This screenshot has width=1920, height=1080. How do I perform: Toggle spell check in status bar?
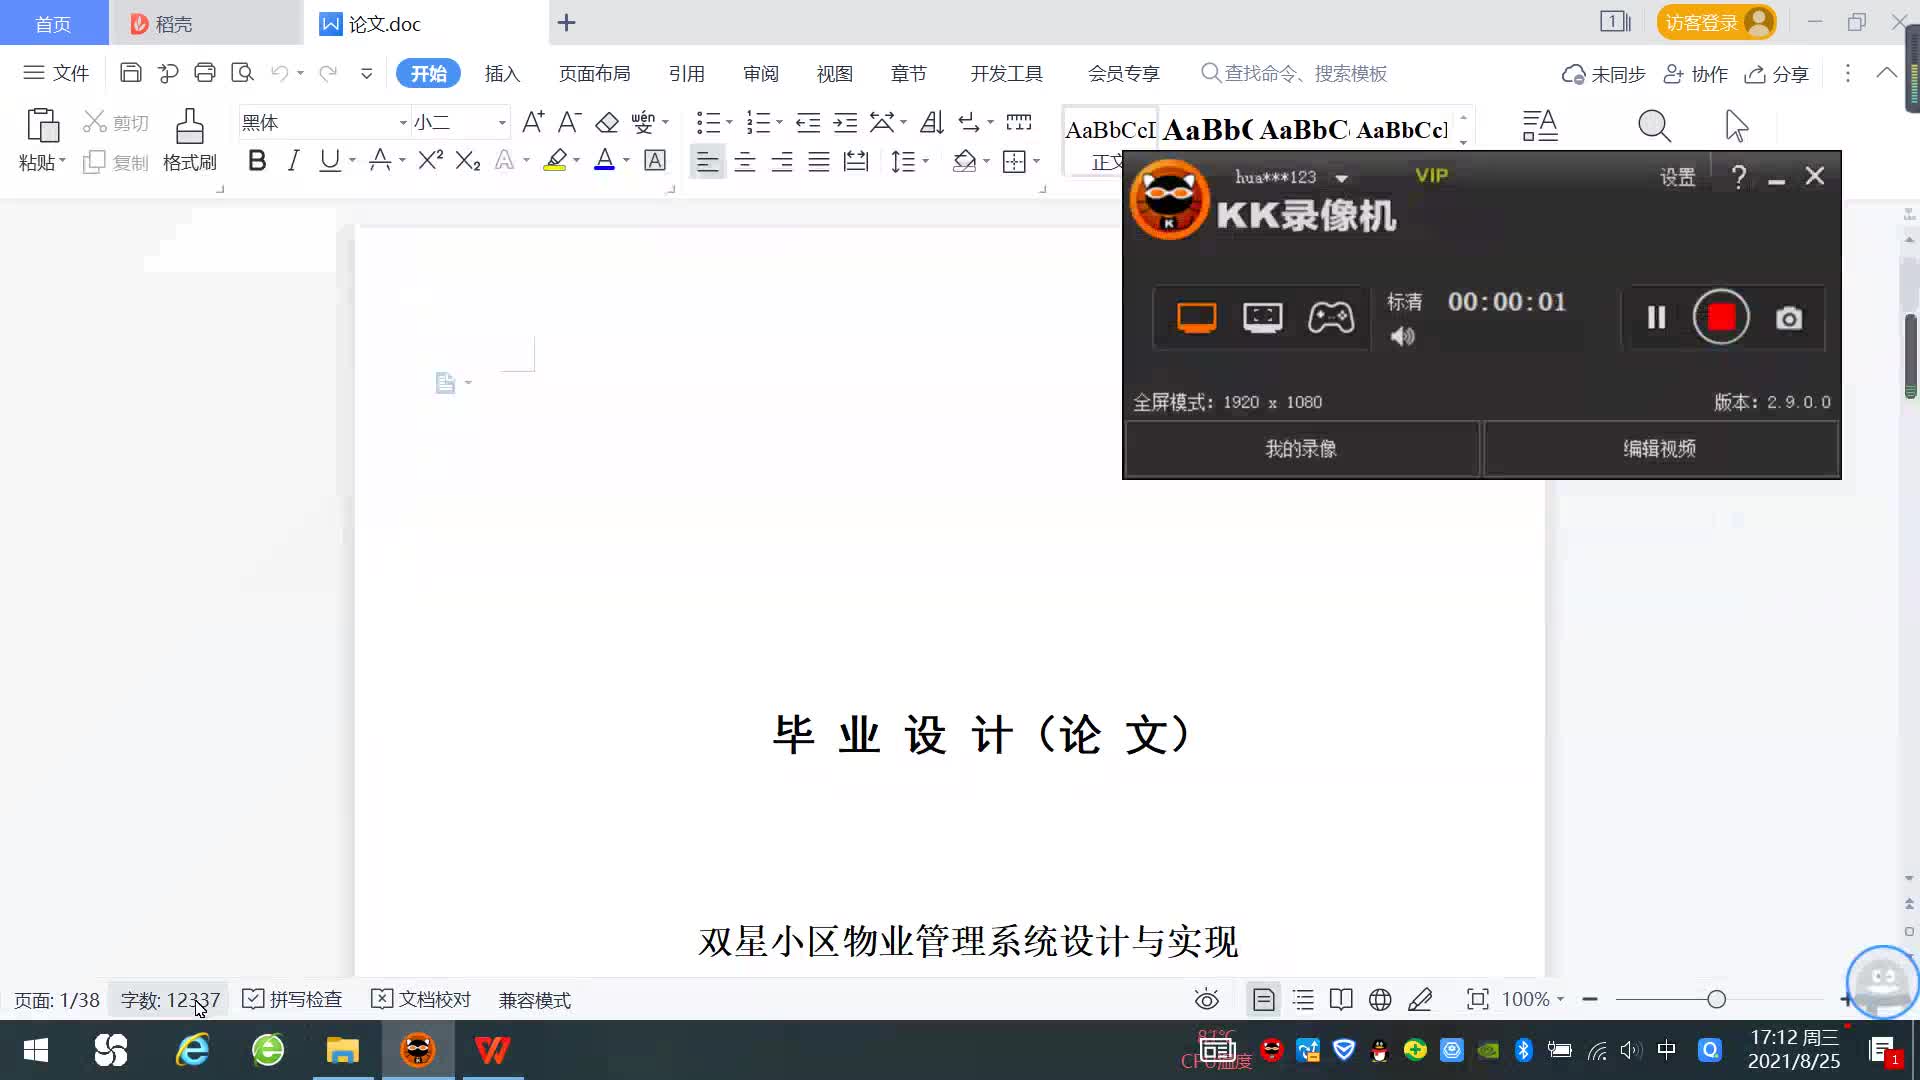tap(293, 999)
